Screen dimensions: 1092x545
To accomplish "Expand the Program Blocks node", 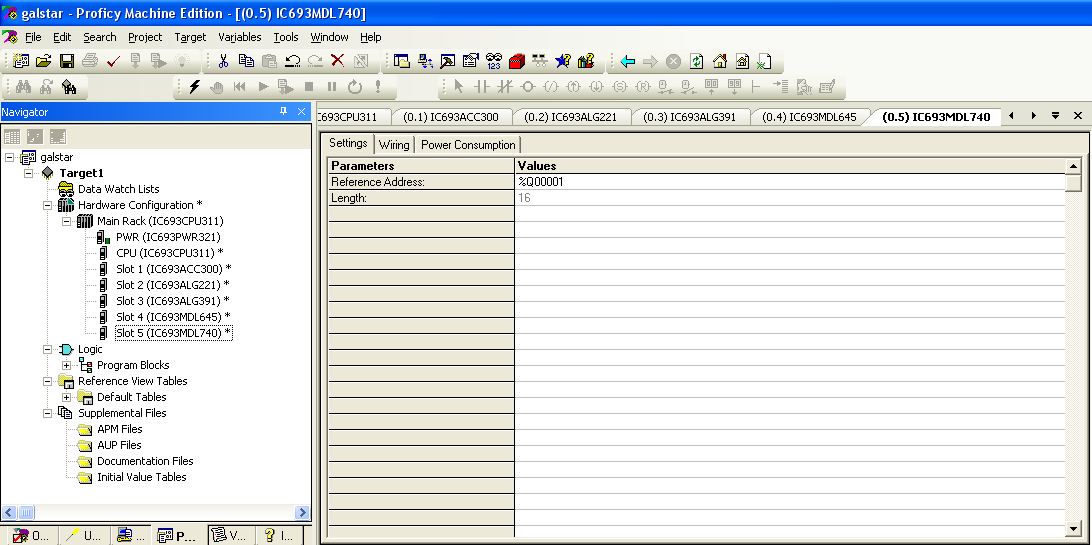I will pyautogui.click(x=66, y=365).
